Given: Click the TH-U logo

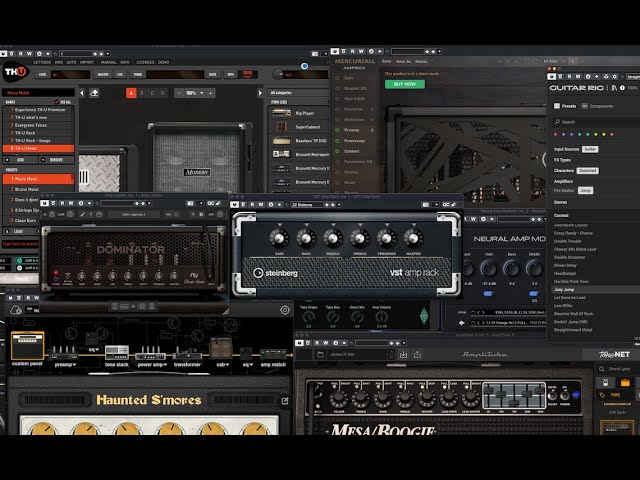Looking at the screenshot, I should pos(15,72).
